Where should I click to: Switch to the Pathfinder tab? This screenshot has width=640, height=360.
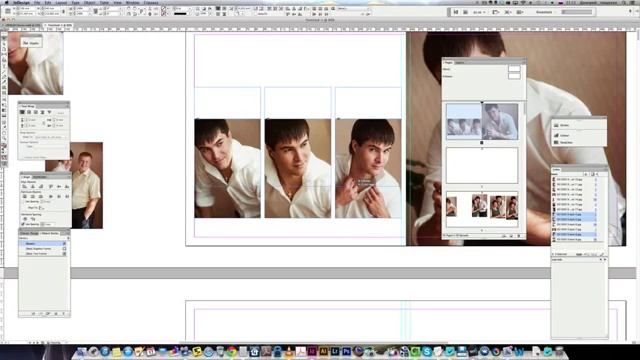[40, 177]
